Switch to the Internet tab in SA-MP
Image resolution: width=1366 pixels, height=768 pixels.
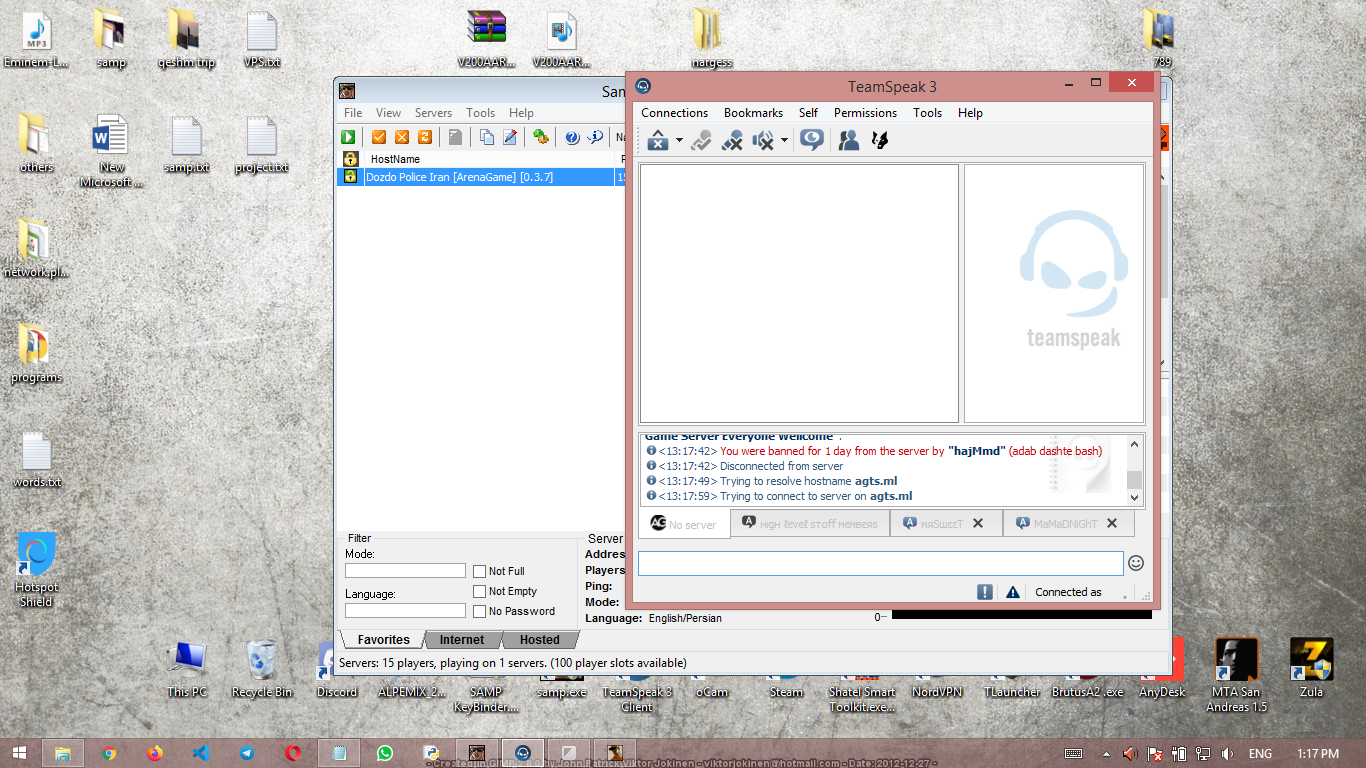coord(461,640)
